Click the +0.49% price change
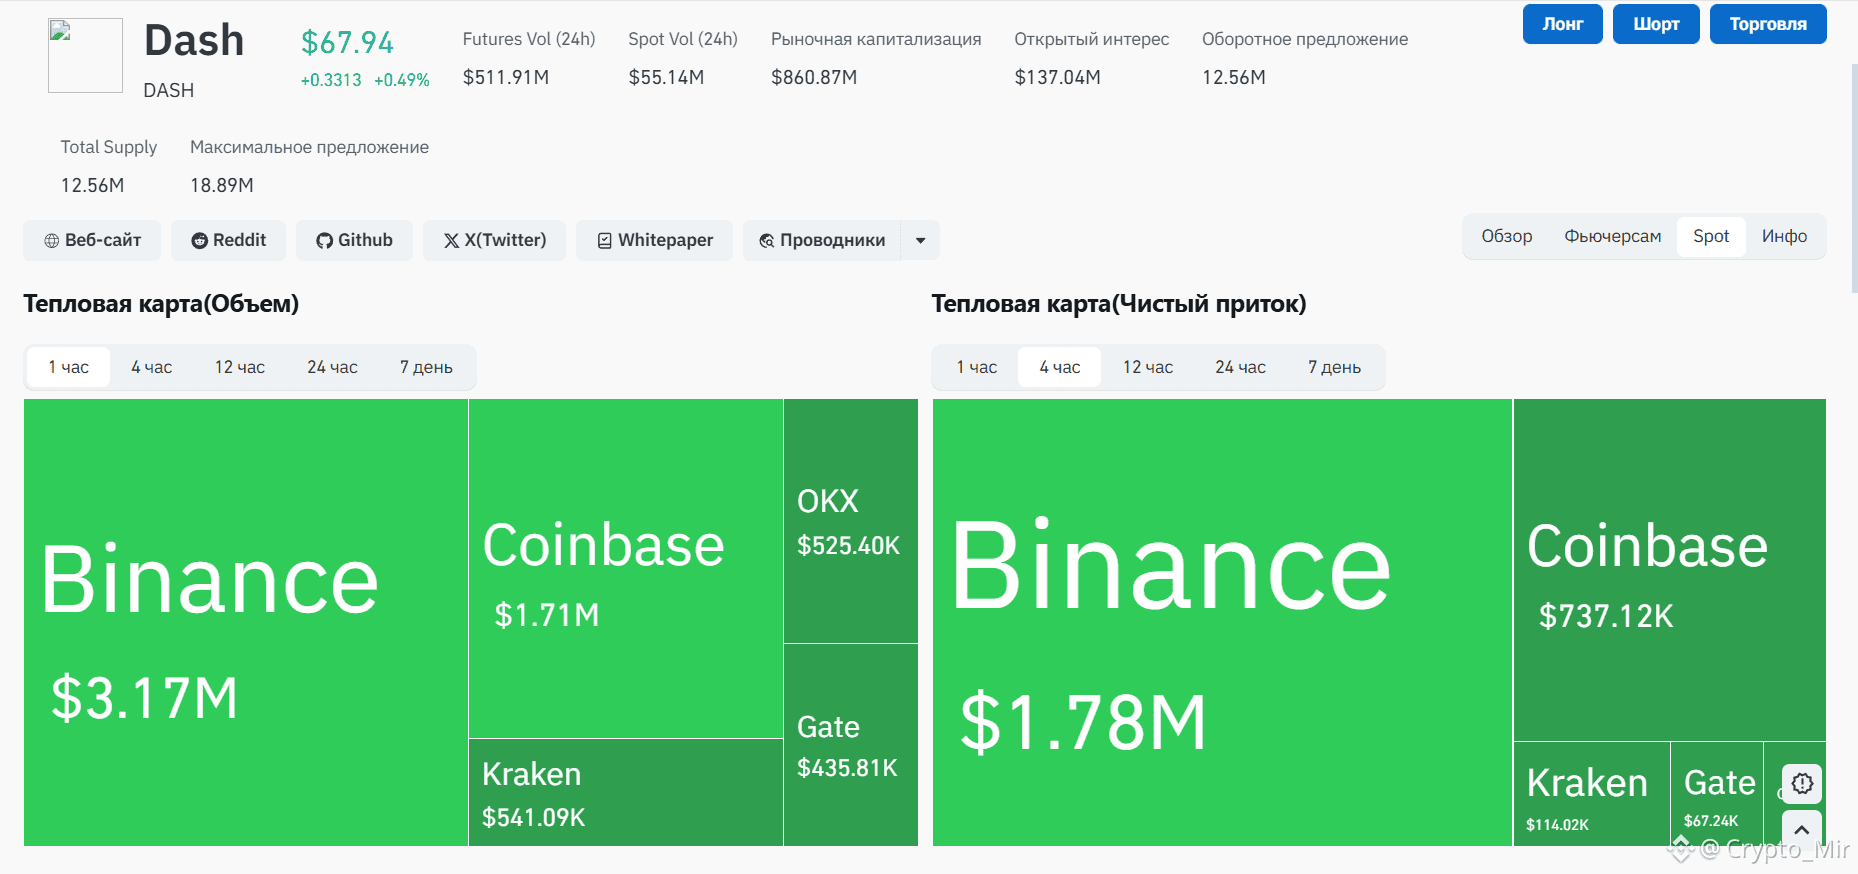The width and height of the screenshot is (1858, 874). 402,80
